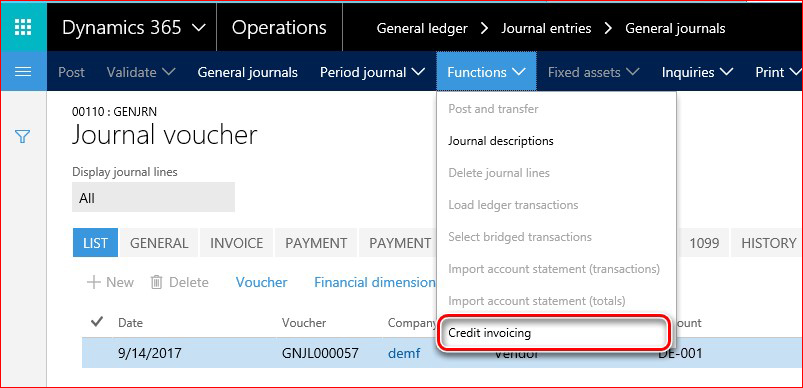Collapse the Functions menu

[487, 72]
